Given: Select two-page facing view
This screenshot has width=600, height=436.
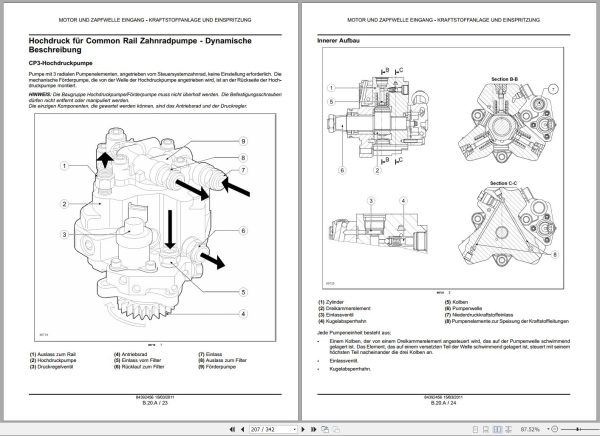Looking at the screenshot, I should point(497,429).
